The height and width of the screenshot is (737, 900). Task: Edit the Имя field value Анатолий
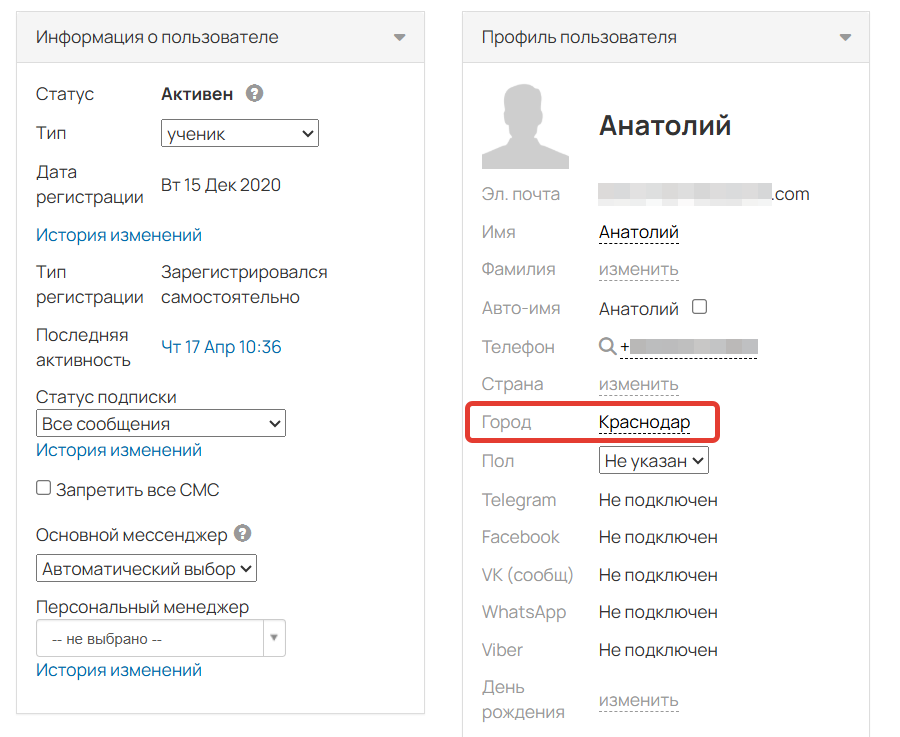click(x=638, y=232)
